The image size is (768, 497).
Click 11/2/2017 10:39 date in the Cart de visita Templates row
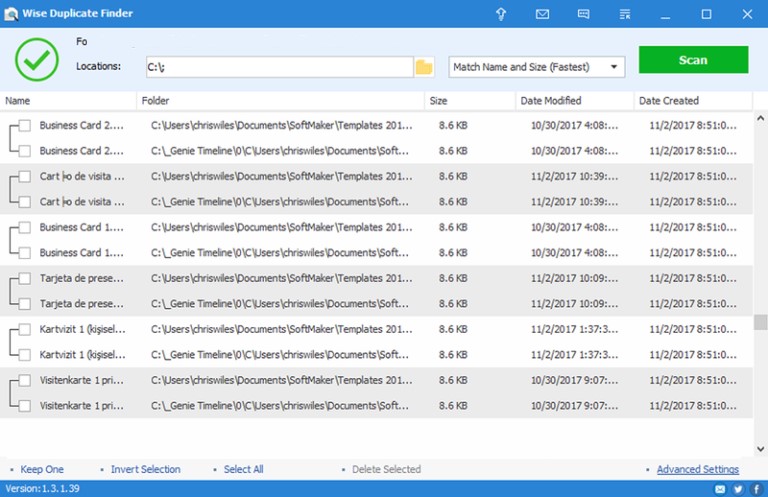click(575, 176)
